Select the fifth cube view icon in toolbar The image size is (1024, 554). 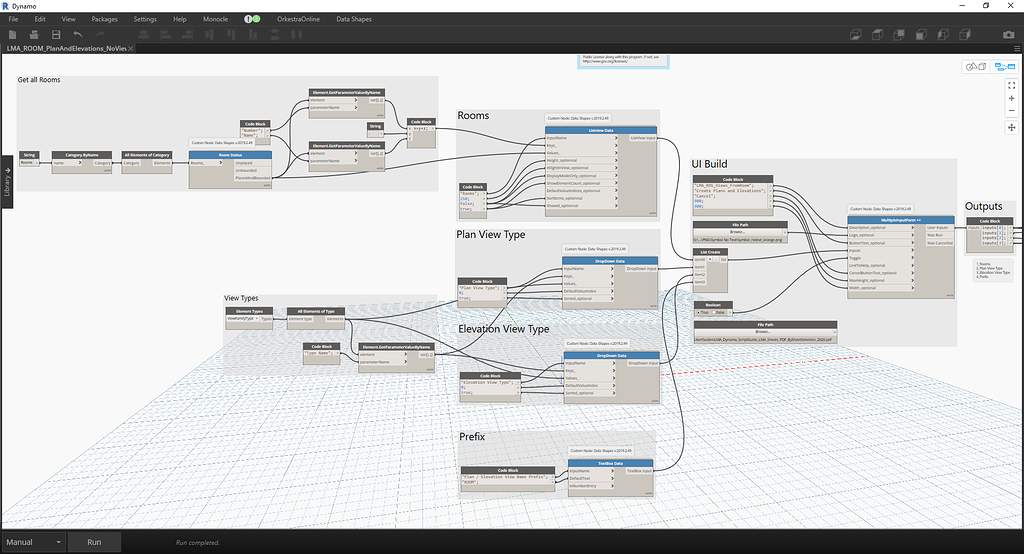pyautogui.click(x=943, y=35)
